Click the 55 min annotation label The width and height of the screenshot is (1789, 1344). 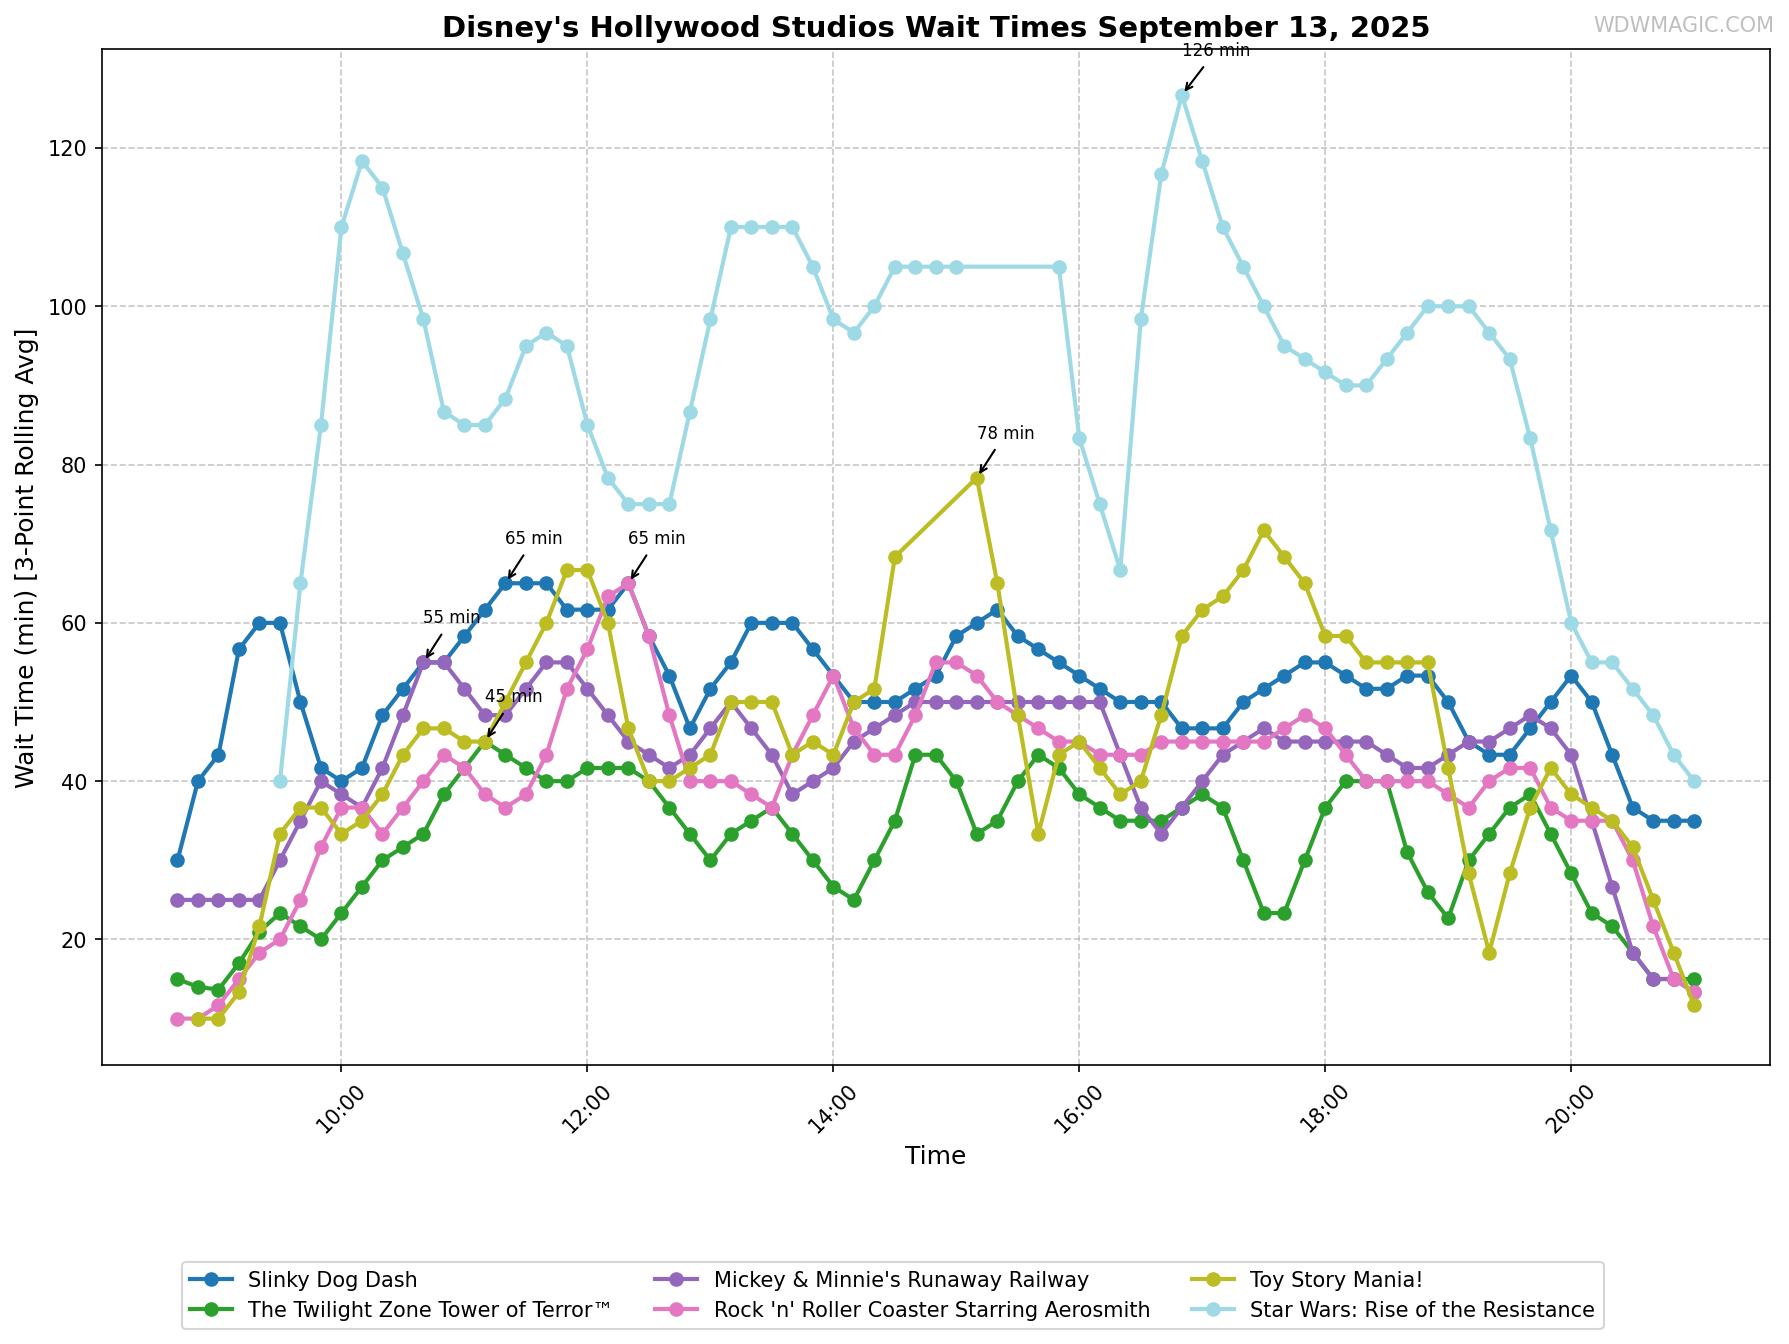[451, 617]
